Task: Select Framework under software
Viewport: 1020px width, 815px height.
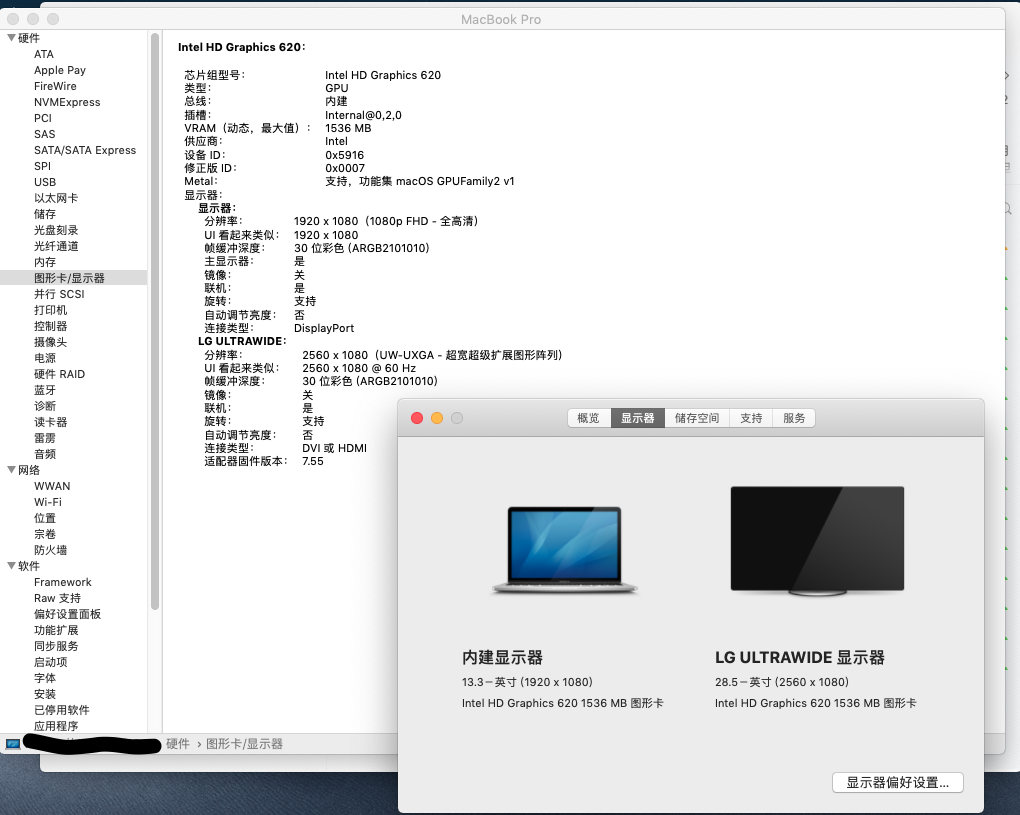Action: pyautogui.click(x=62, y=582)
